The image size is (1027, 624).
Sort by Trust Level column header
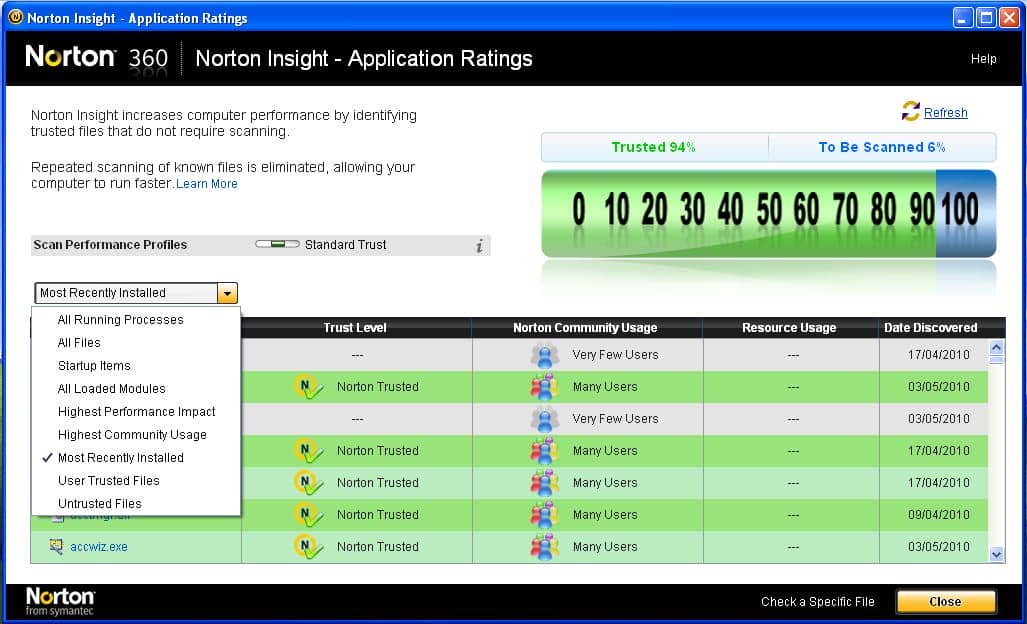coord(356,327)
